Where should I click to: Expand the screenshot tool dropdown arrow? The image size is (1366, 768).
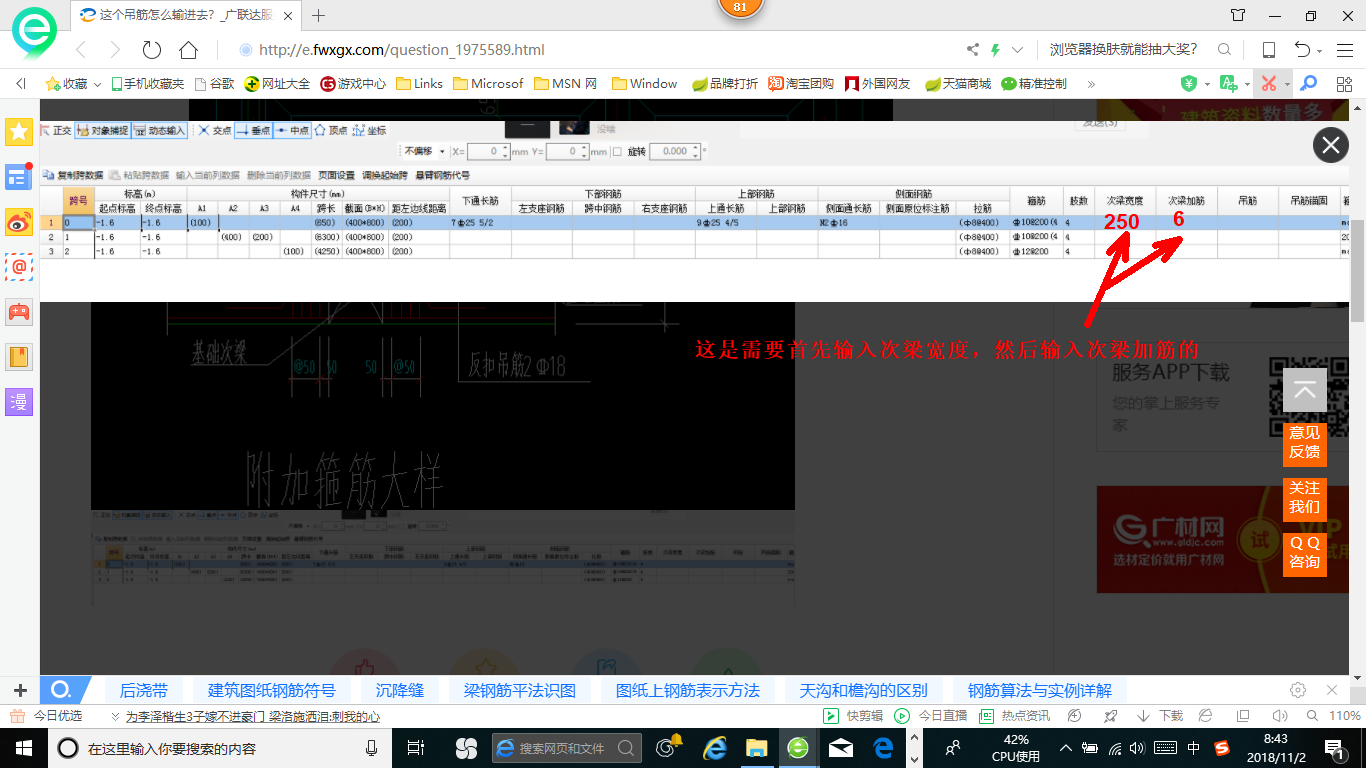pyautogui.click(x=1287, y=85)
